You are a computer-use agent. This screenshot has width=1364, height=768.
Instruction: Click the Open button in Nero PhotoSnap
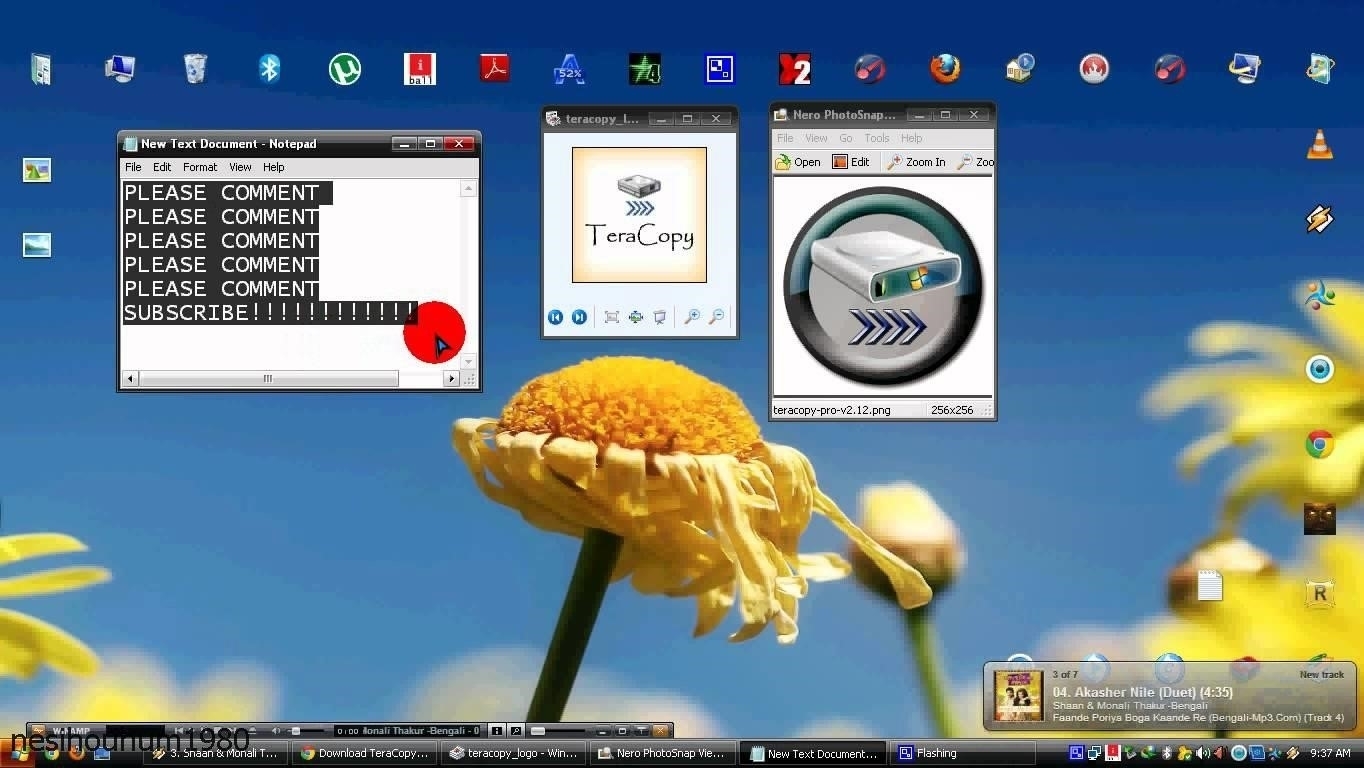click(x=798, y=162)
